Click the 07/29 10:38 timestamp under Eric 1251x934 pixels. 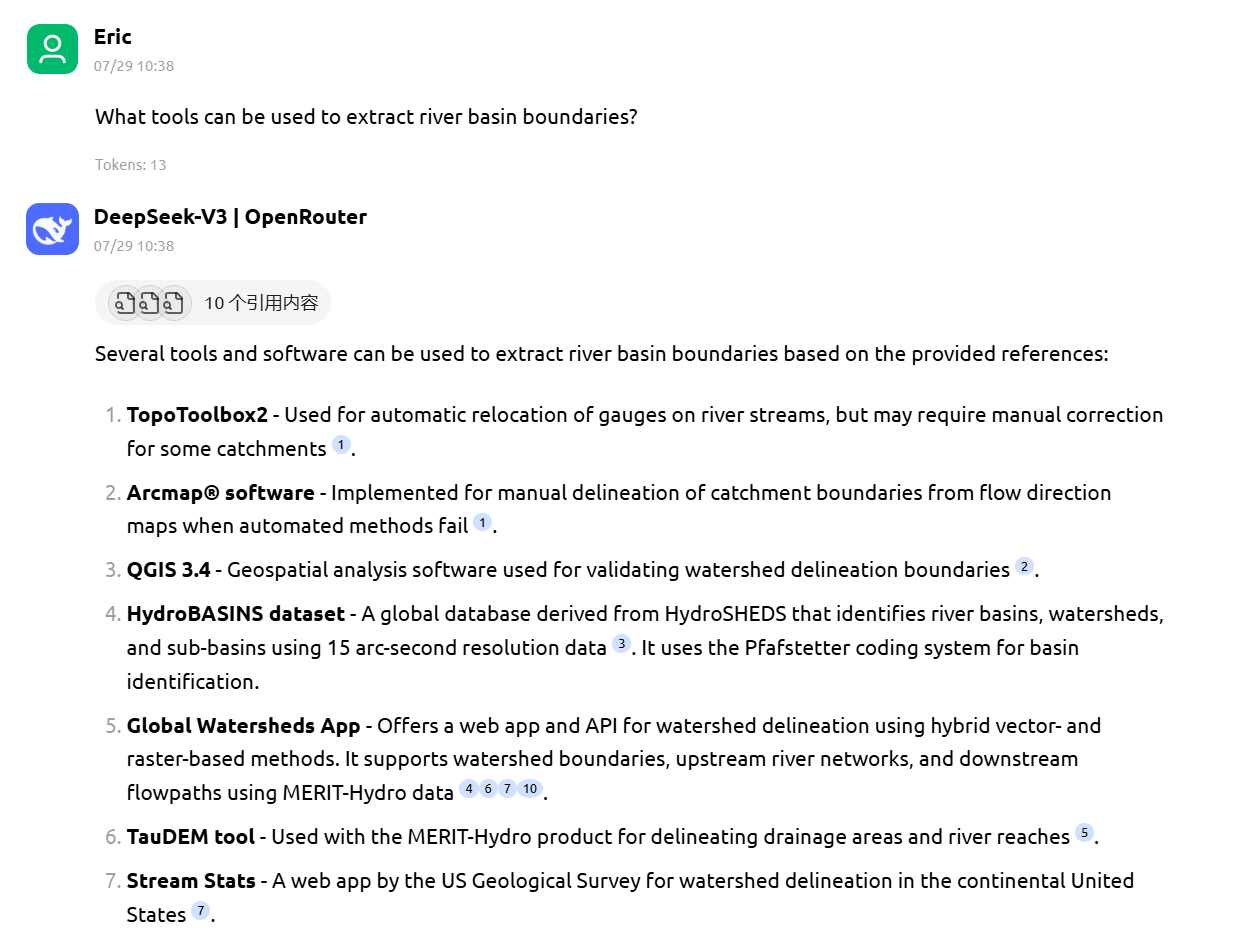[x=134, y=66]
